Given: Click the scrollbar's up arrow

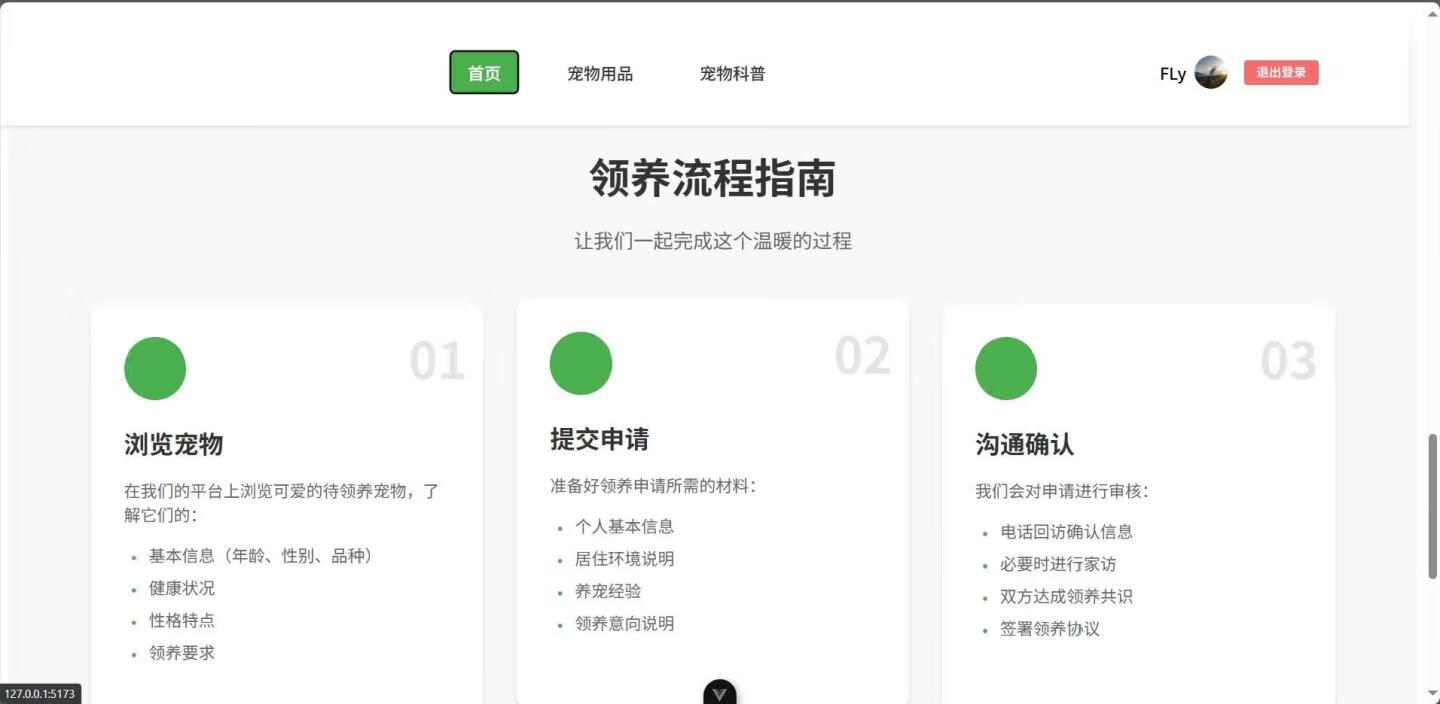Looking at the screenshot, I should pyautogui.click(x=1432, y=12).
